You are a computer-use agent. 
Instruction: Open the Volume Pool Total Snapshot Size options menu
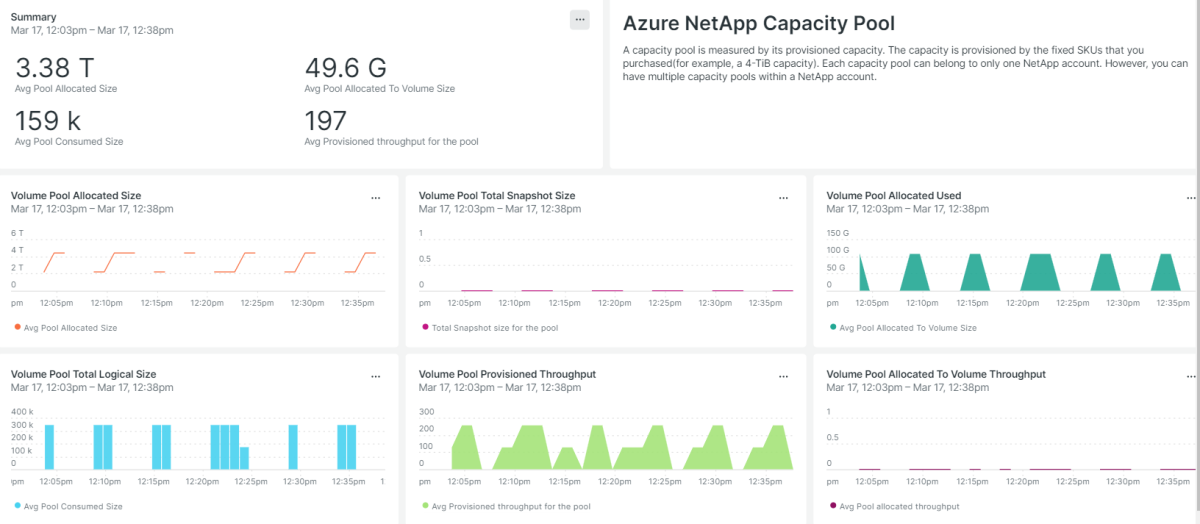(x=784, y=198)
